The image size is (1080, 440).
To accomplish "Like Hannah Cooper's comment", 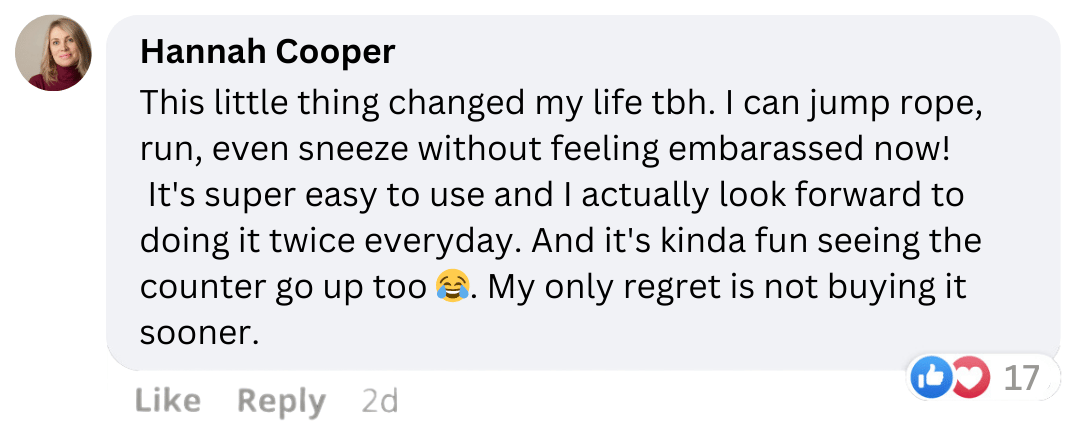I will click(x=167, y=401).
